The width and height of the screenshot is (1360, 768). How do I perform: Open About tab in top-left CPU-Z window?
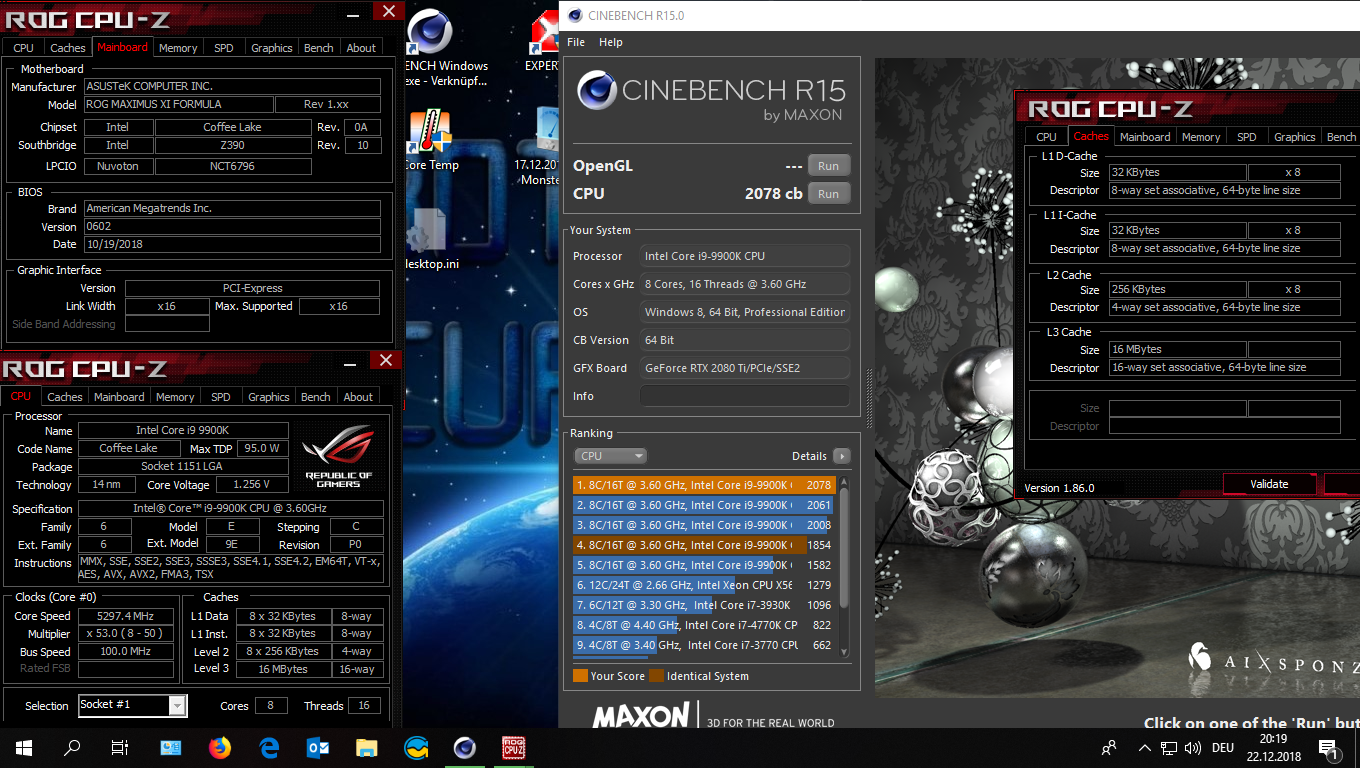click(361, 47)
